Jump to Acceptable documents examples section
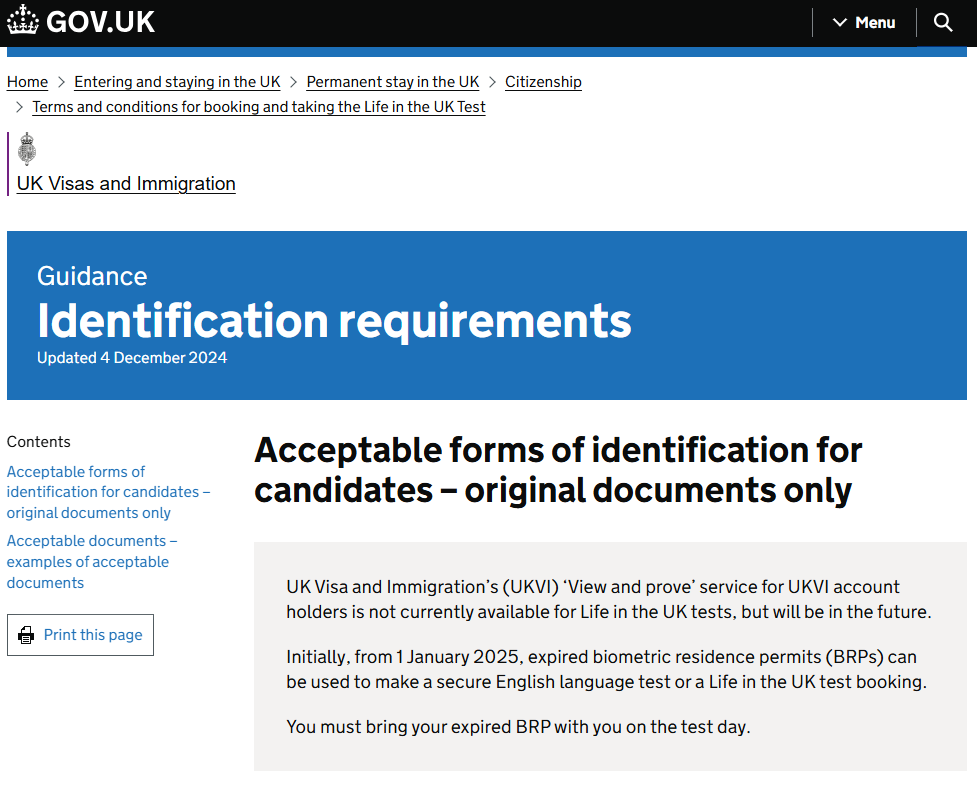 92,562
